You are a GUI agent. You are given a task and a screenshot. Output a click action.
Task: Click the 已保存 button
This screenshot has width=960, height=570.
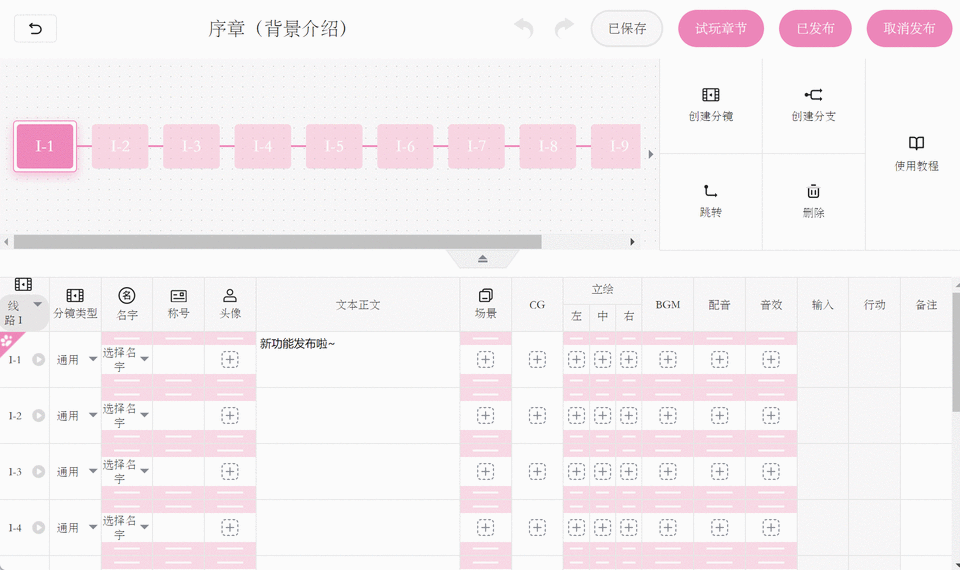click(627, 28)
